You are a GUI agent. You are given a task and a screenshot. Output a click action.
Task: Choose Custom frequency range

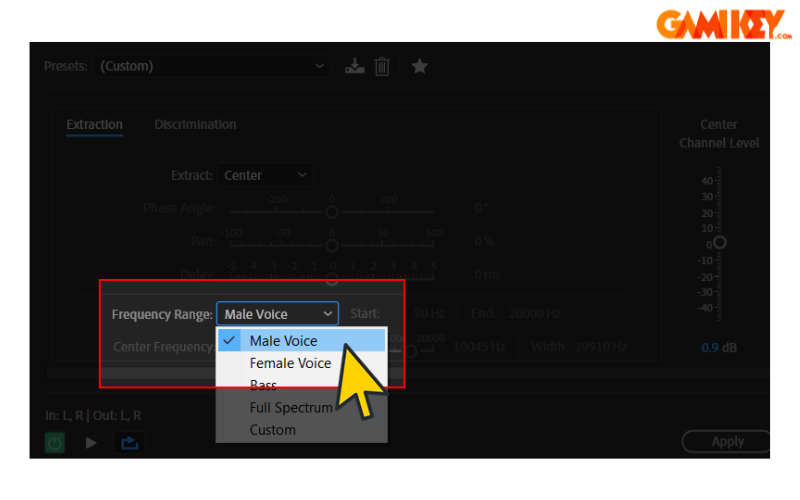click(x=272, y=430)
